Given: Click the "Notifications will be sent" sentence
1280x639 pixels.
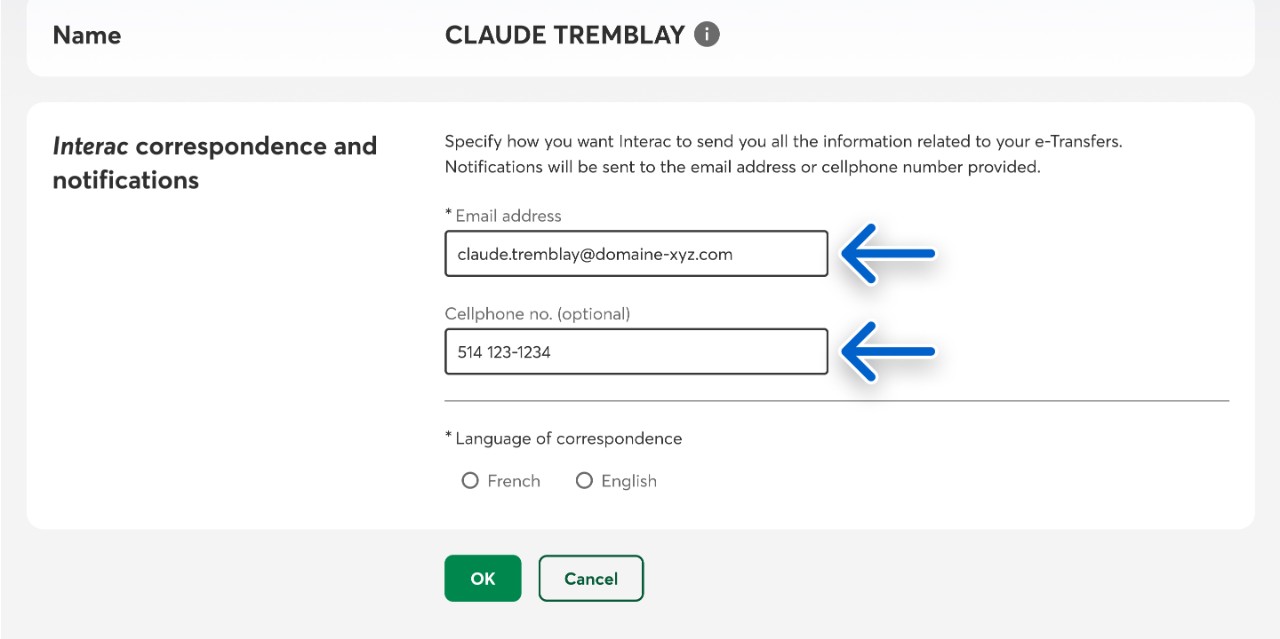Looking at the screenshot, I should click(x=742, y=167).
